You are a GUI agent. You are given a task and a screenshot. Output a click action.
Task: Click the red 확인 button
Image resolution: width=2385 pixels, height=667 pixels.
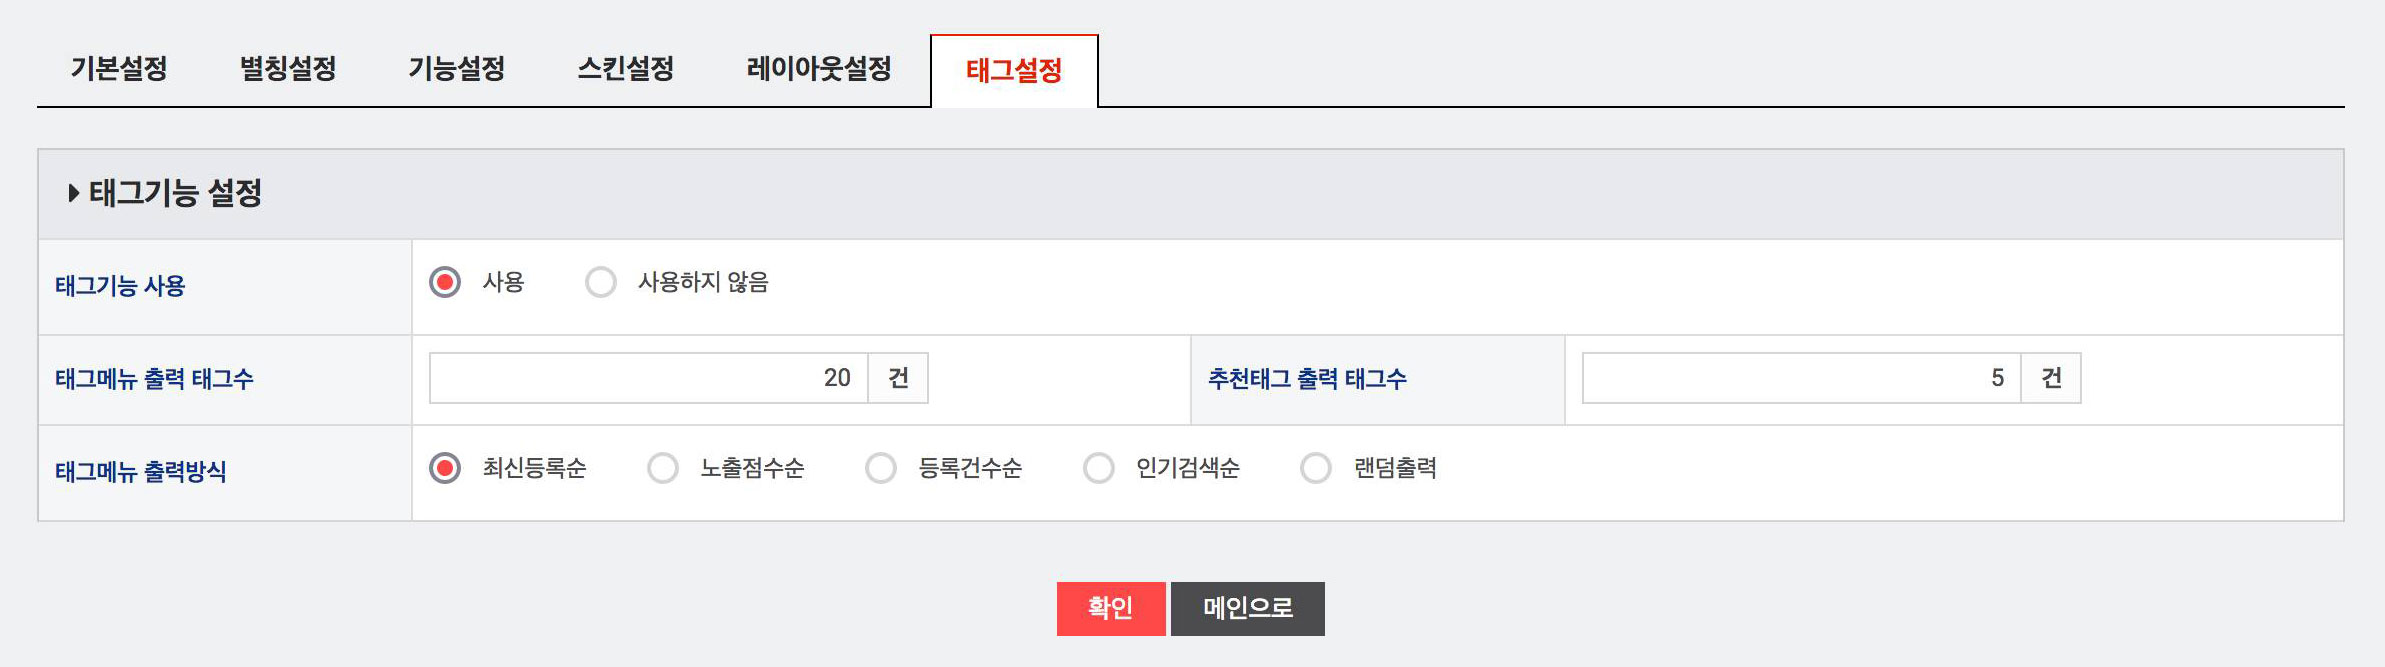(1111, 608)
